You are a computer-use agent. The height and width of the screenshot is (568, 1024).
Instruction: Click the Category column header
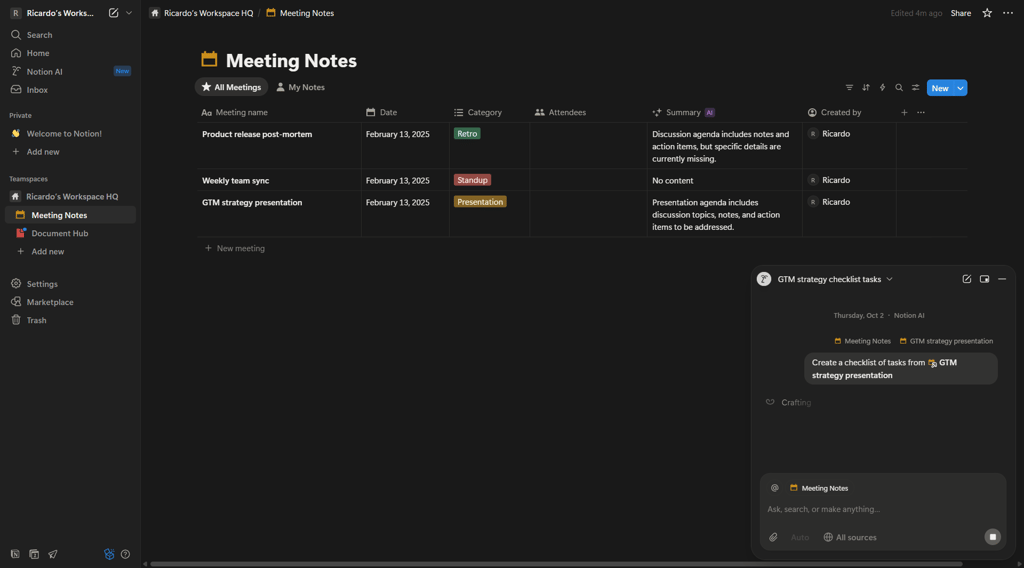(489, 112)
